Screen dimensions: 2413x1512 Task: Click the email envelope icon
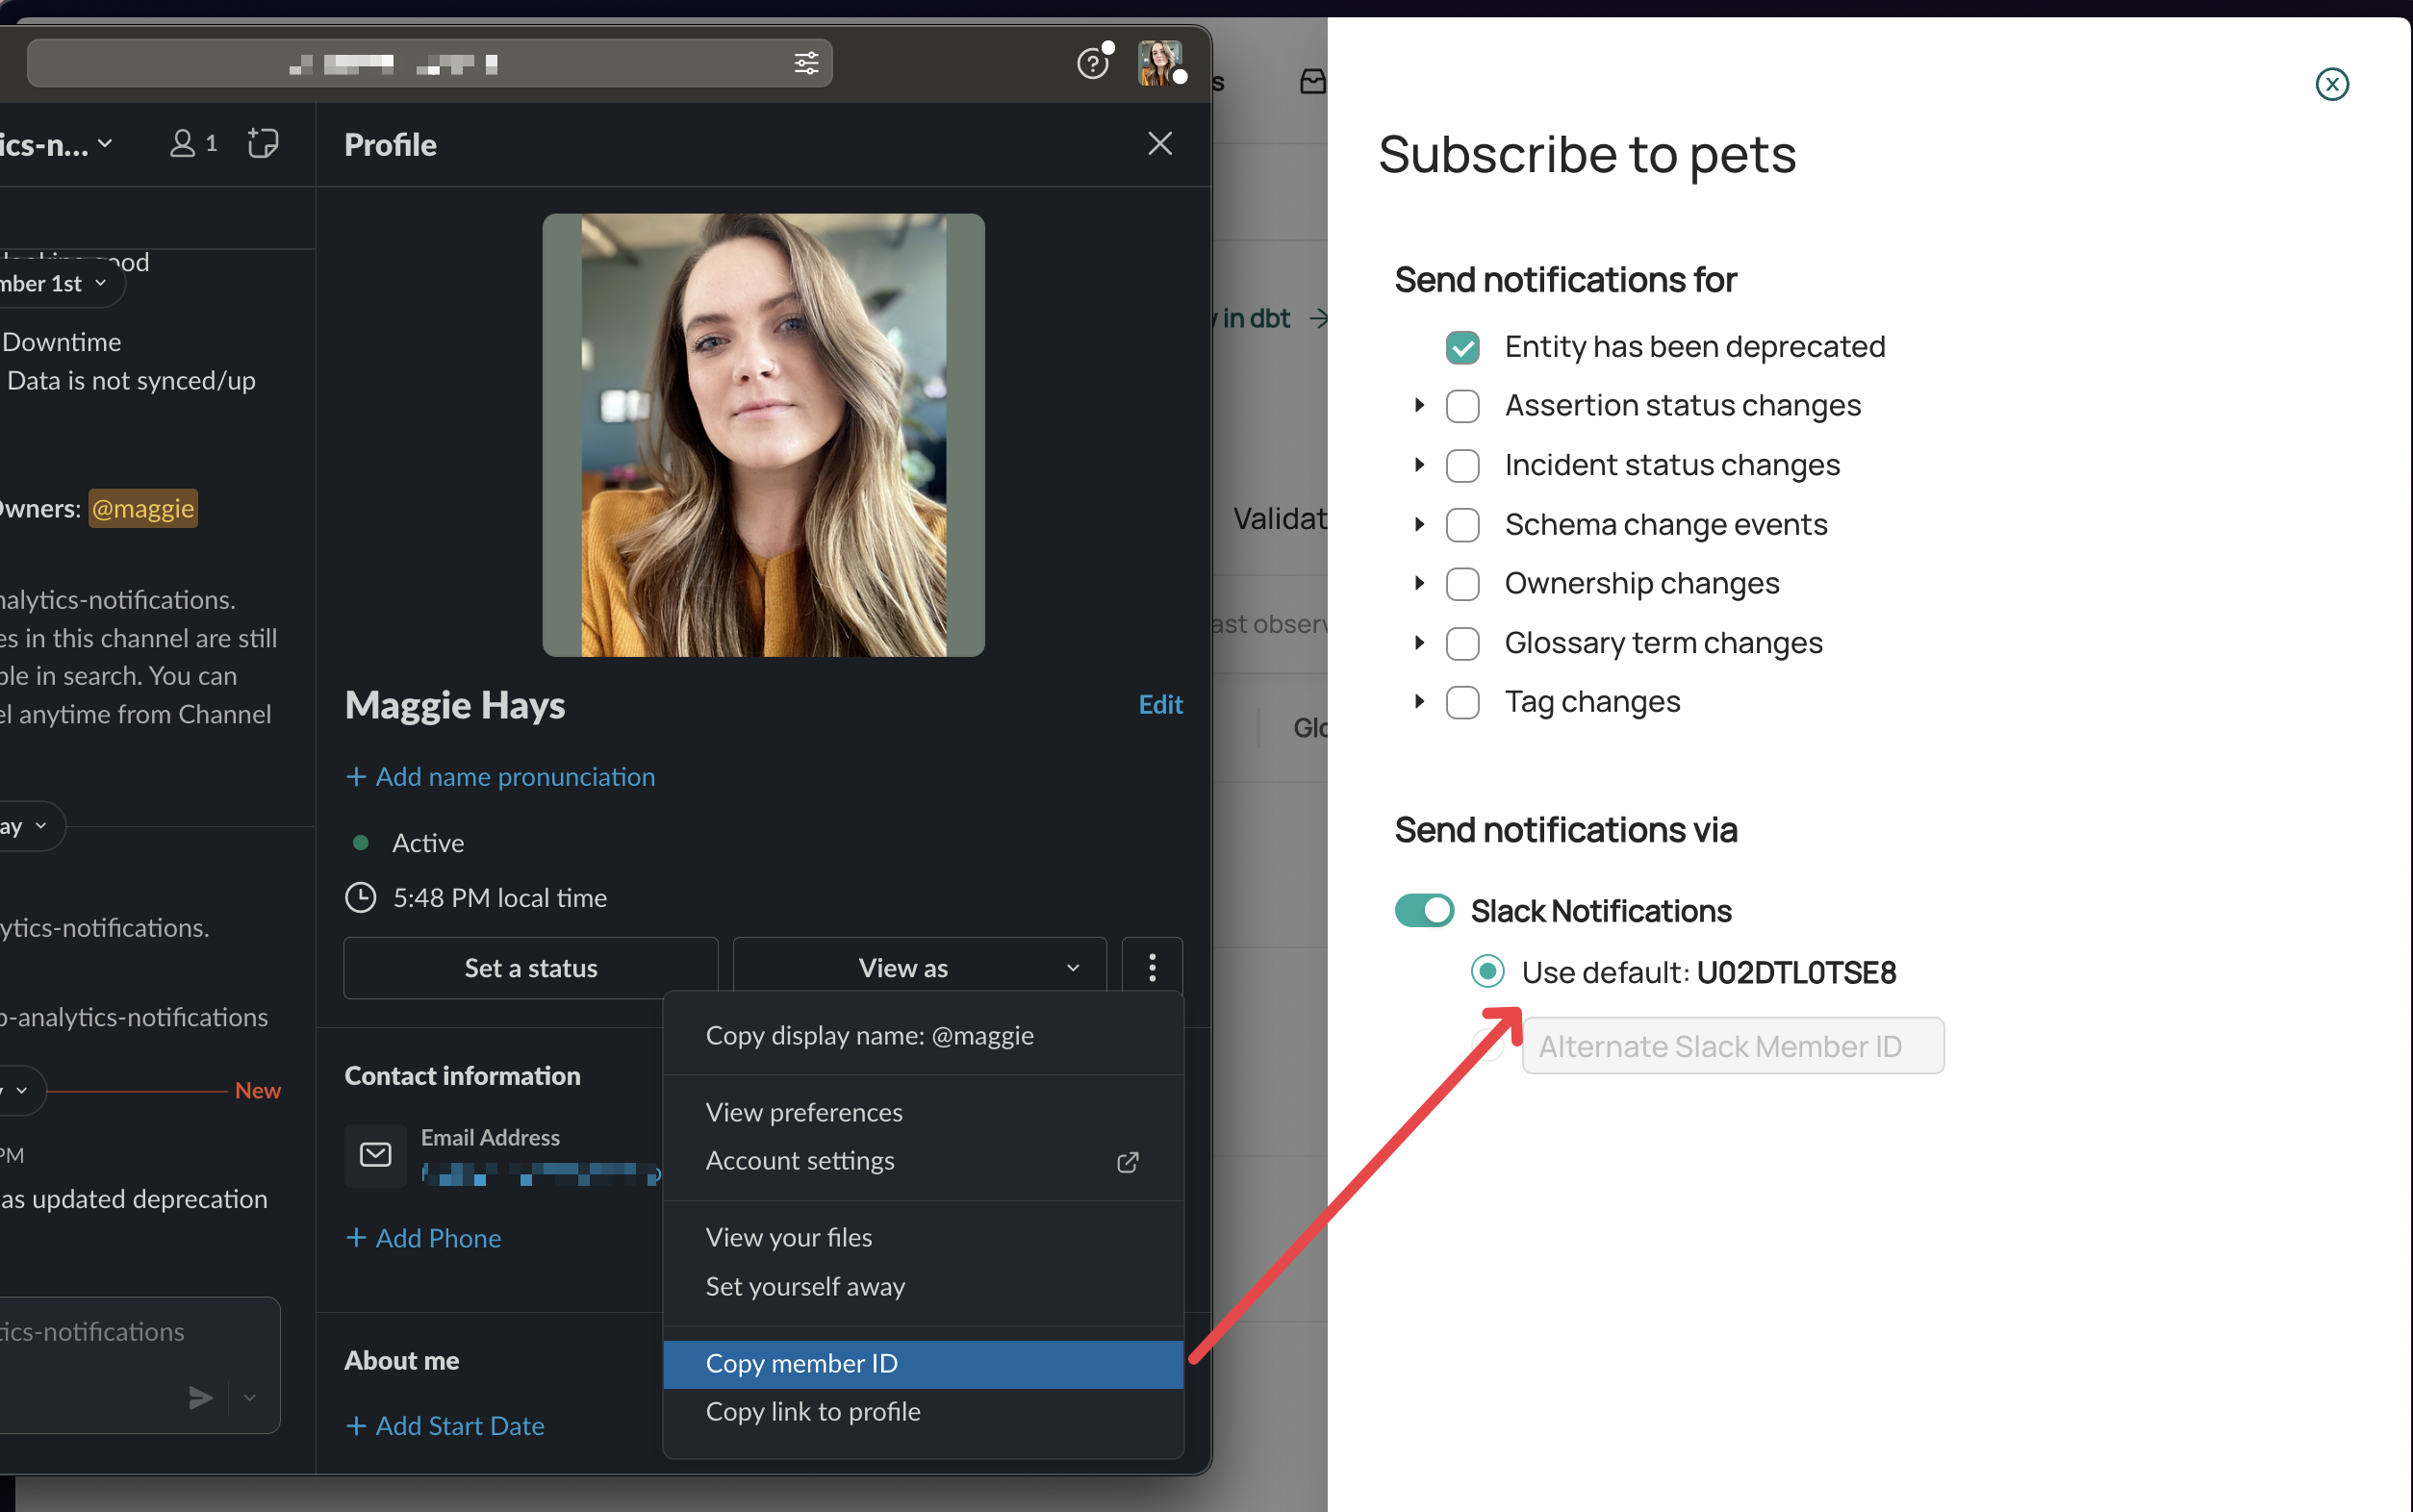(375, 1155)
